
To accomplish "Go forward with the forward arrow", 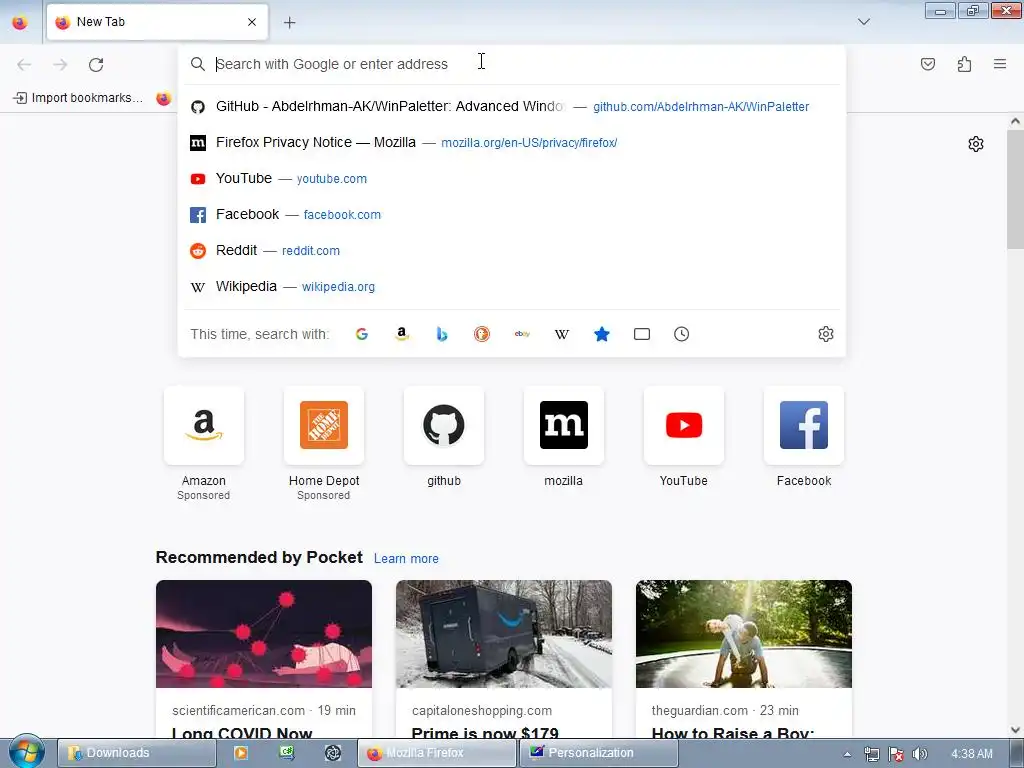I will tap(60, 64).
